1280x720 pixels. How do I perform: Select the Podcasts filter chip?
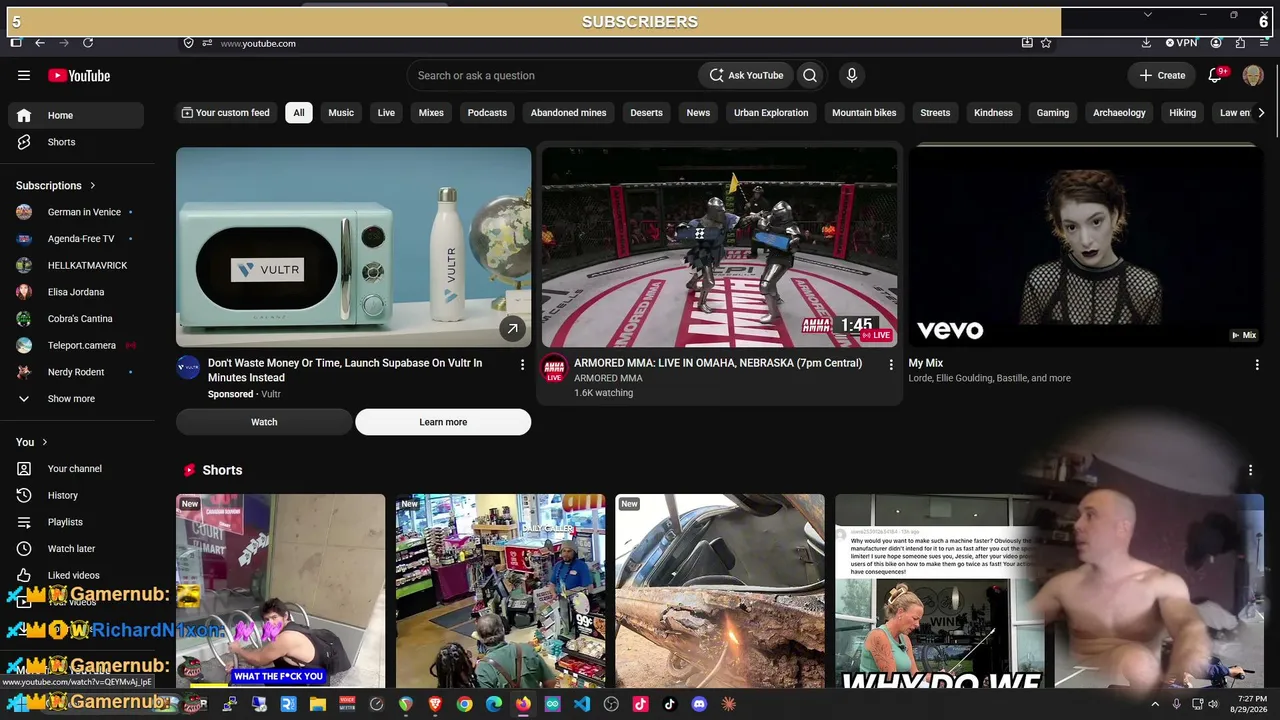(487, 113)
